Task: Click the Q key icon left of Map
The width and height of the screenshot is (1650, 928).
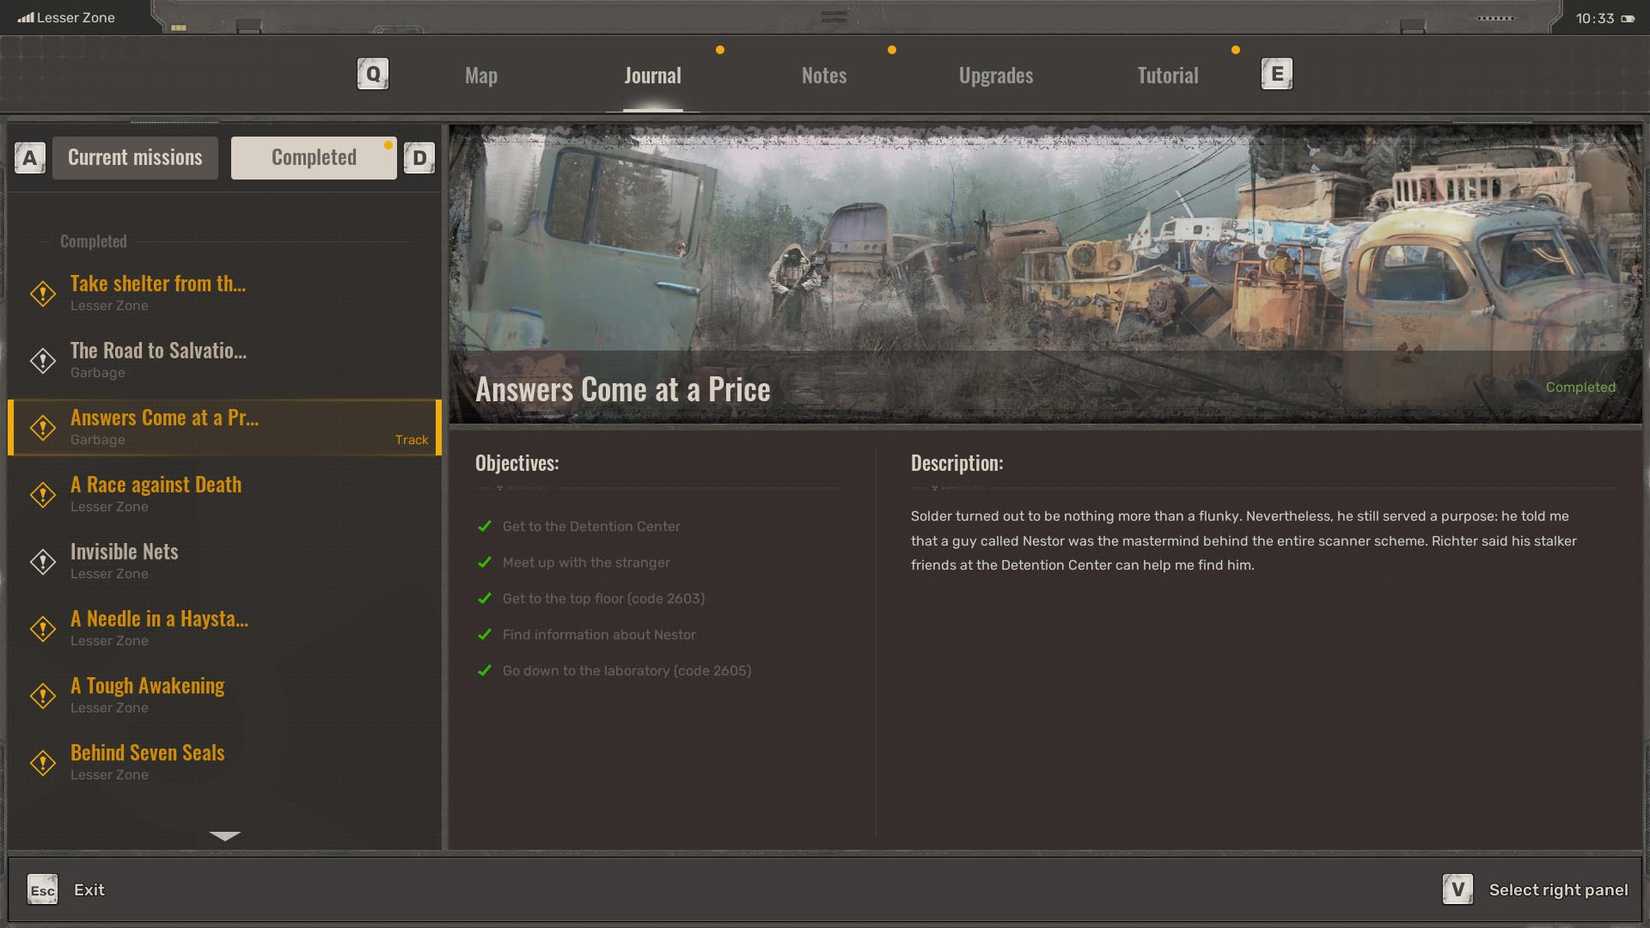Action: pos(372,74)
